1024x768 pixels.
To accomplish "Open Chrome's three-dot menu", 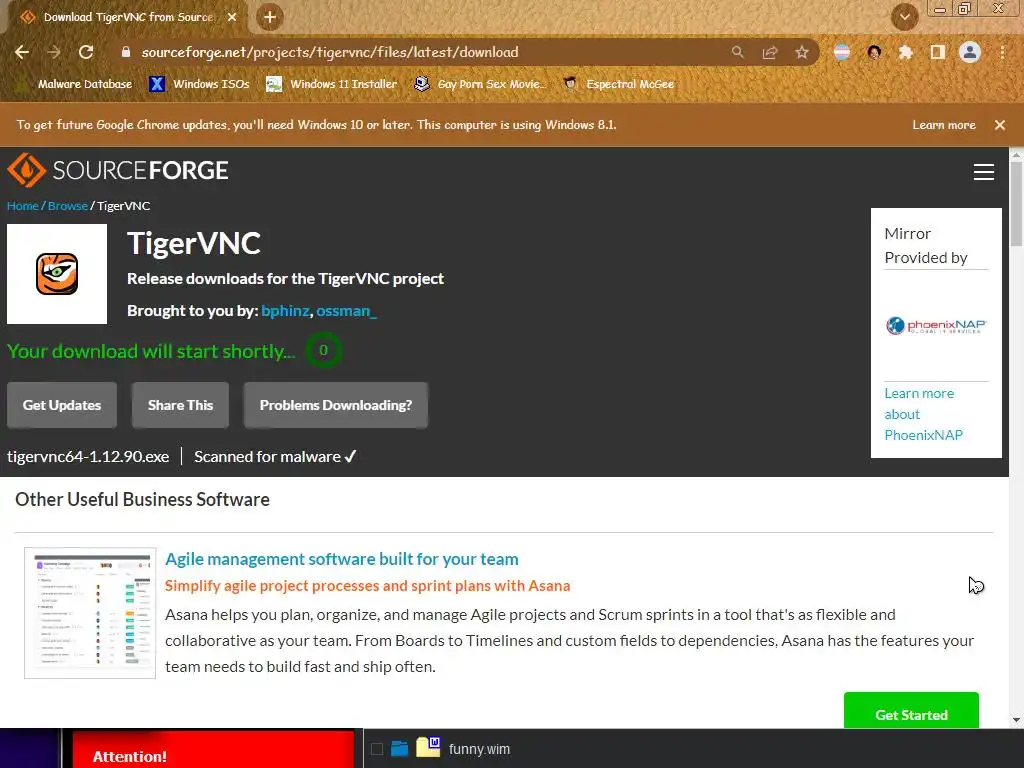I will 1002,52.
